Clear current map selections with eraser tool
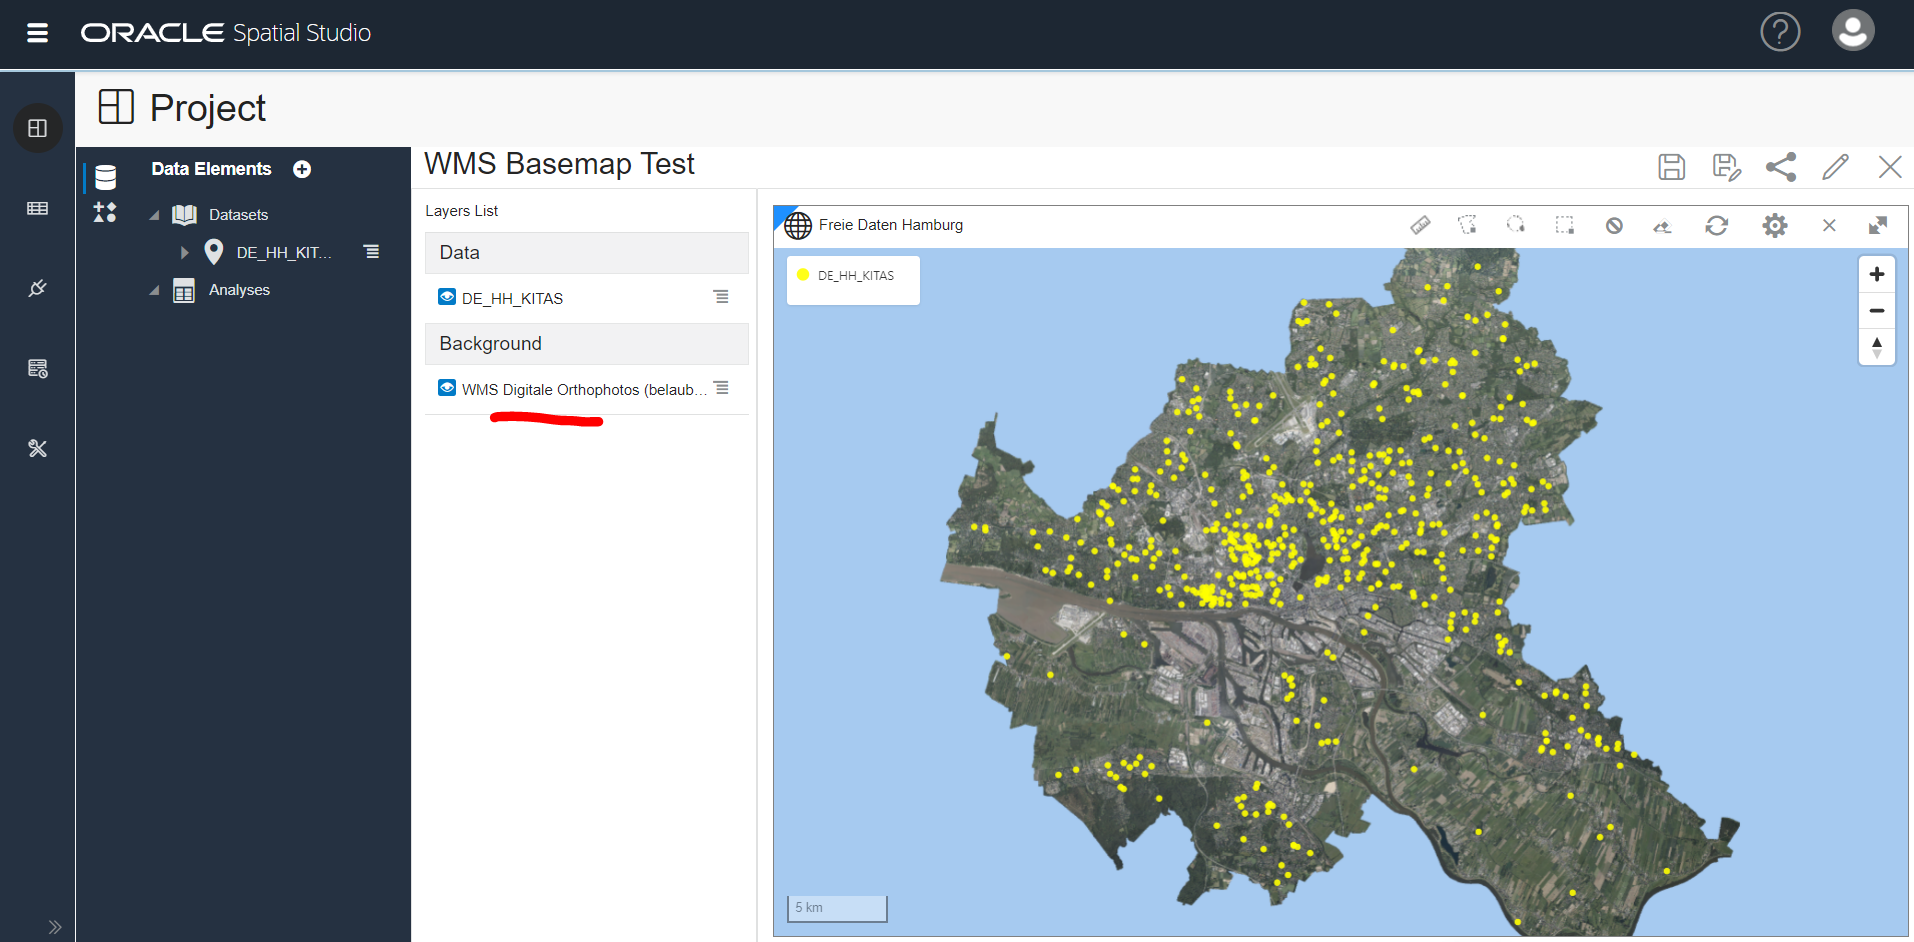The image size is (1914, 942). point(1663,225)
